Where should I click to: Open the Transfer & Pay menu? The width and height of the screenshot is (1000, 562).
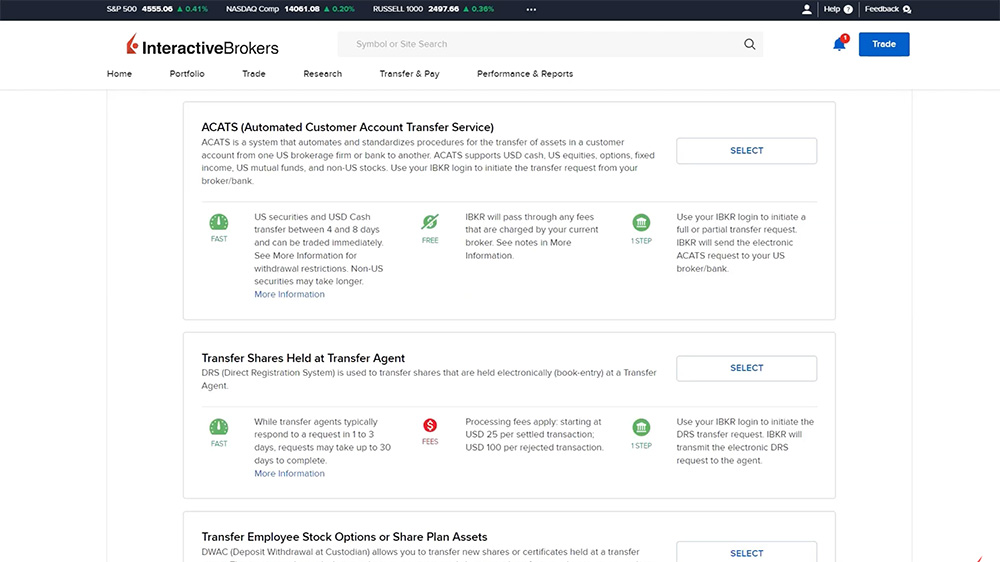tap(409, 74)
